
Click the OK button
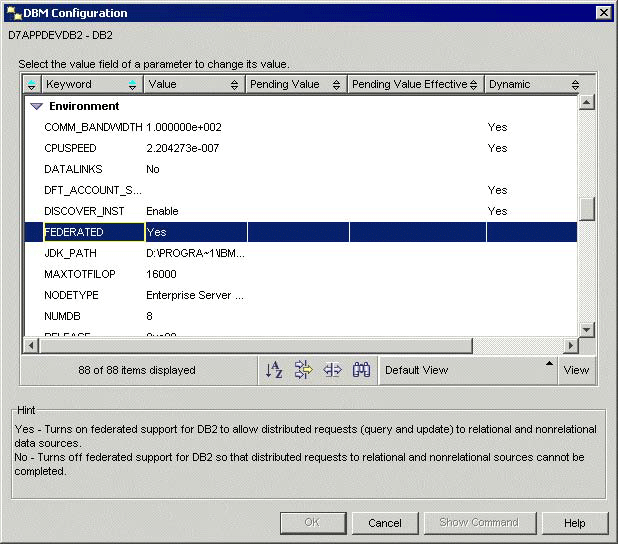pos(313,523)
